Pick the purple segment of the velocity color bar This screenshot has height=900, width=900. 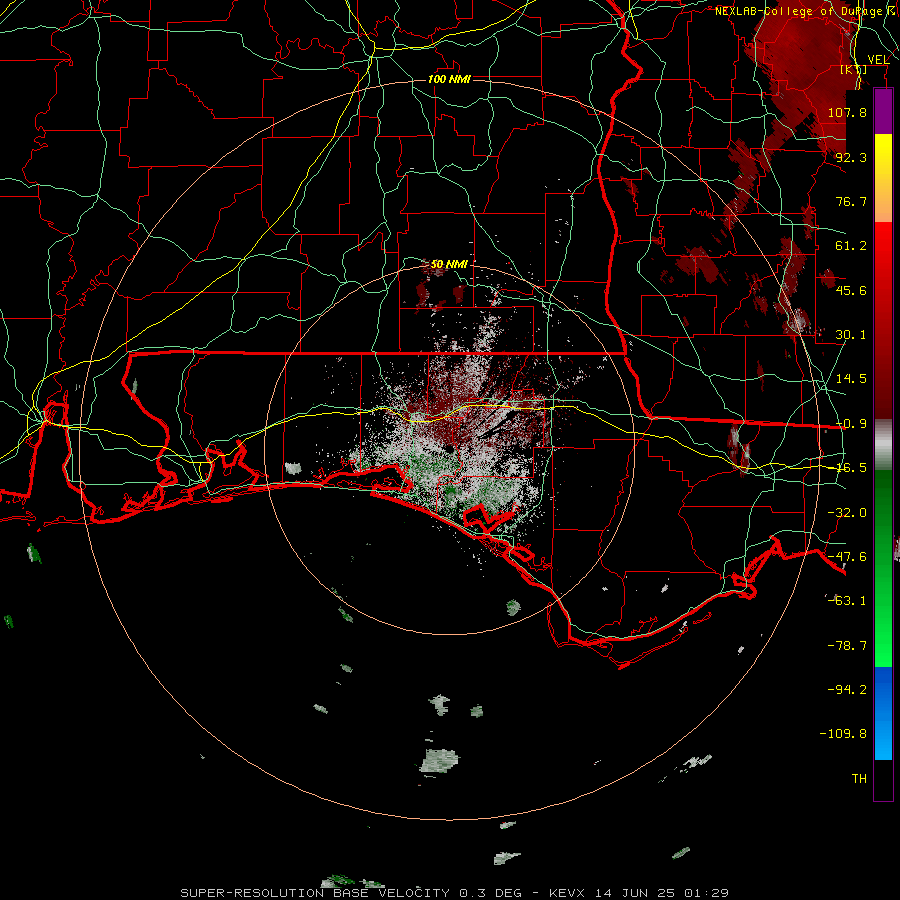coord(883,112)
